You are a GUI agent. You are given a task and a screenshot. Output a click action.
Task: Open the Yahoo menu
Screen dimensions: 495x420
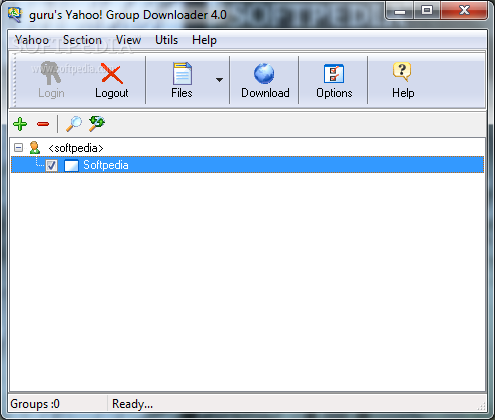coord(32,40)
